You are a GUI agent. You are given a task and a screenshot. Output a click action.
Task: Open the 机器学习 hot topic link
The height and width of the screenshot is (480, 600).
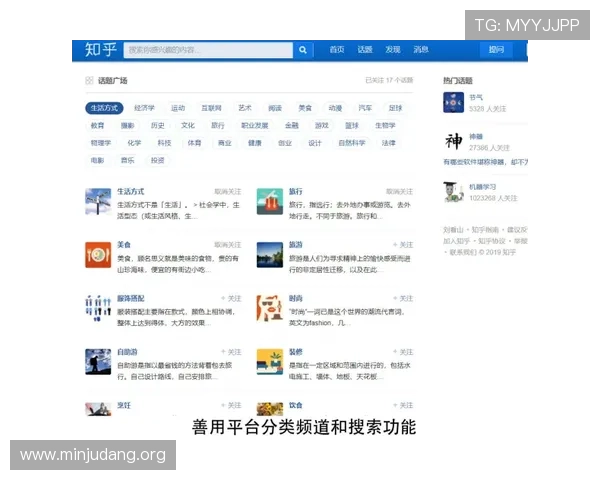pos(483,187)
